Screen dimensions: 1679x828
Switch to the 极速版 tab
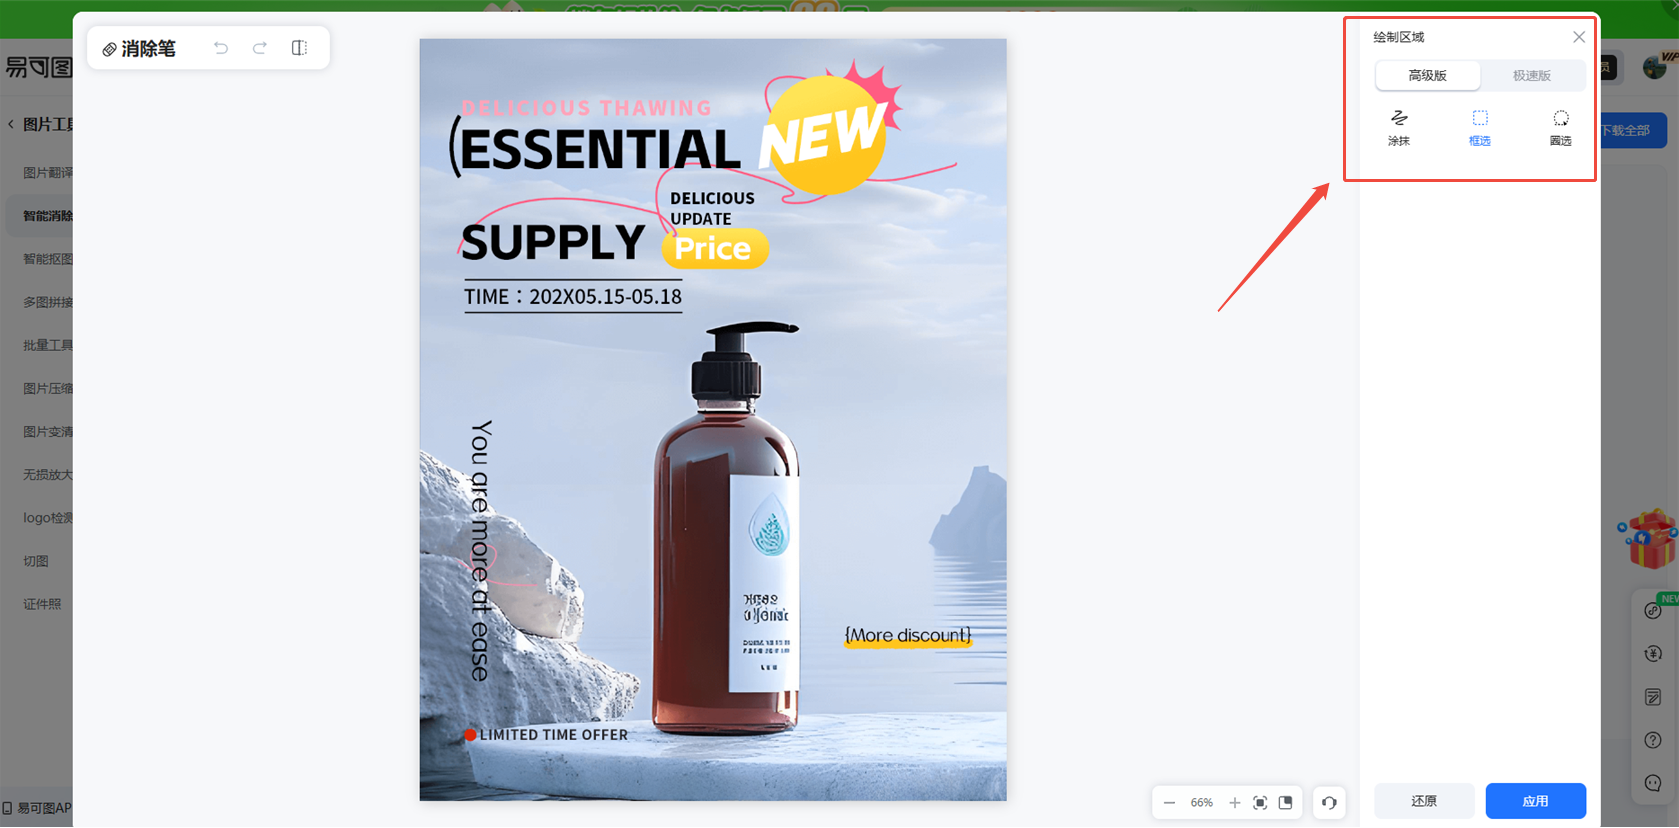pos(1531,75)
